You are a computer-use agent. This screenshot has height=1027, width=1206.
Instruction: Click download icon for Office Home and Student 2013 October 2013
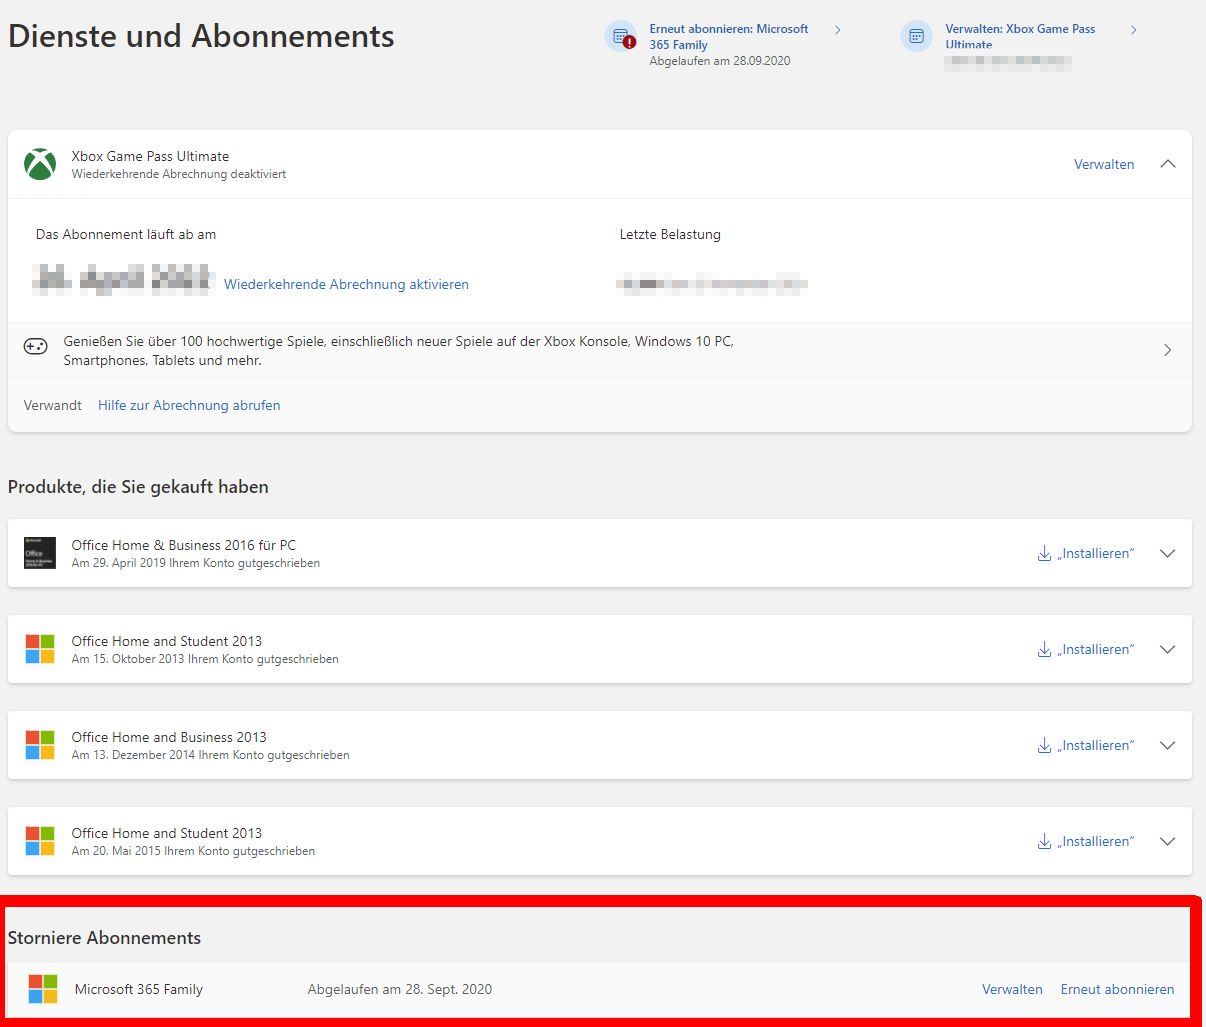coord(1044,649)
